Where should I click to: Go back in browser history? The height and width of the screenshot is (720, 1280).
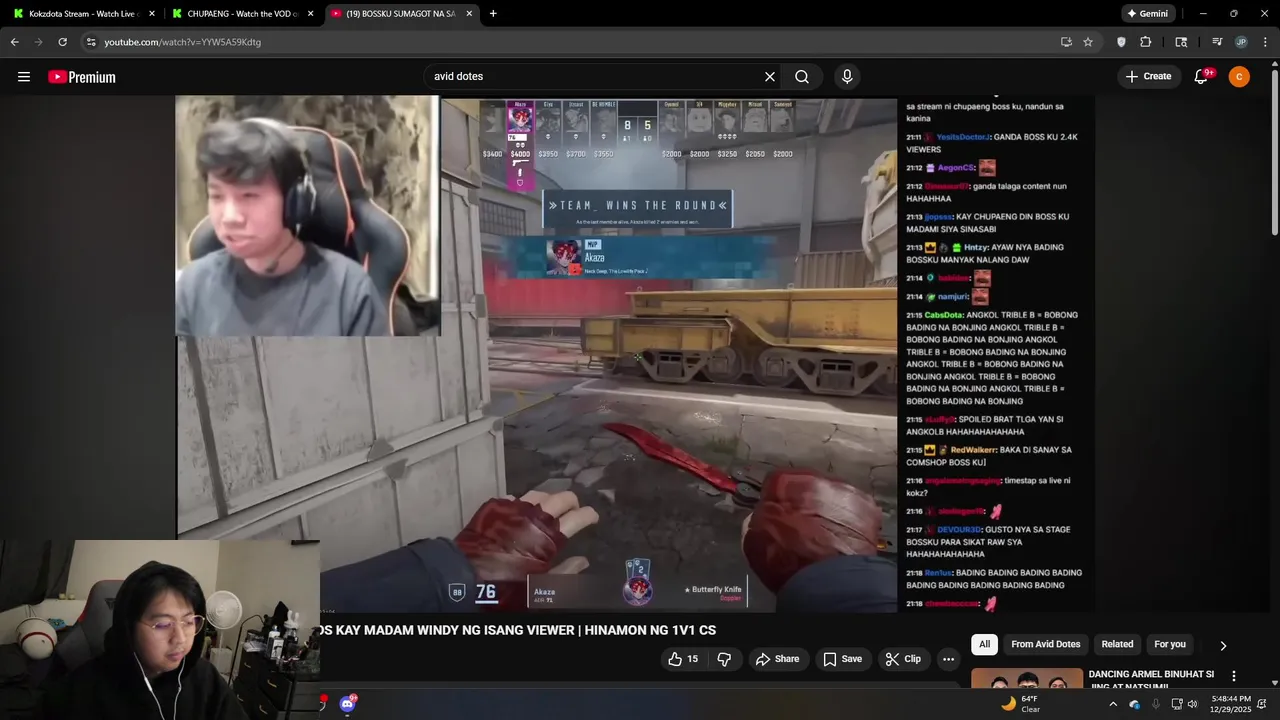point(14,42)
